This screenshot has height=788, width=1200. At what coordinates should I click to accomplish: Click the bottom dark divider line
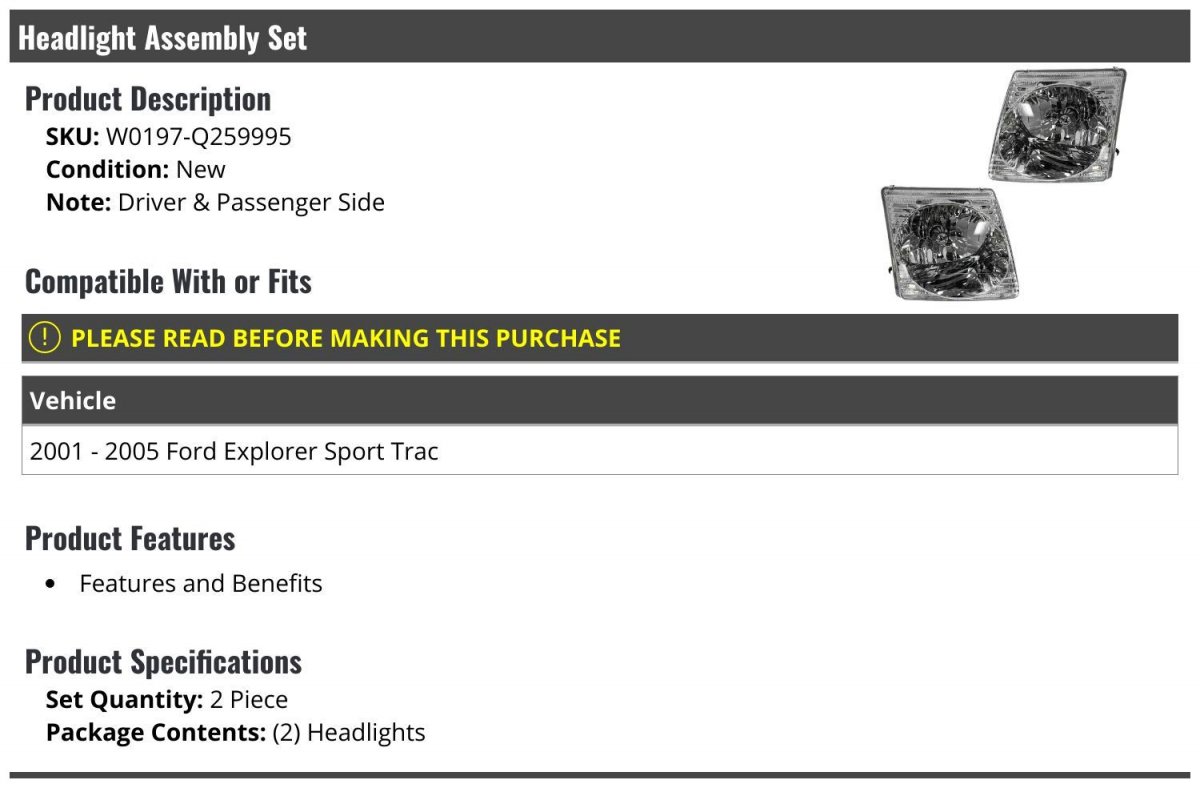click(x=600, y=775)
